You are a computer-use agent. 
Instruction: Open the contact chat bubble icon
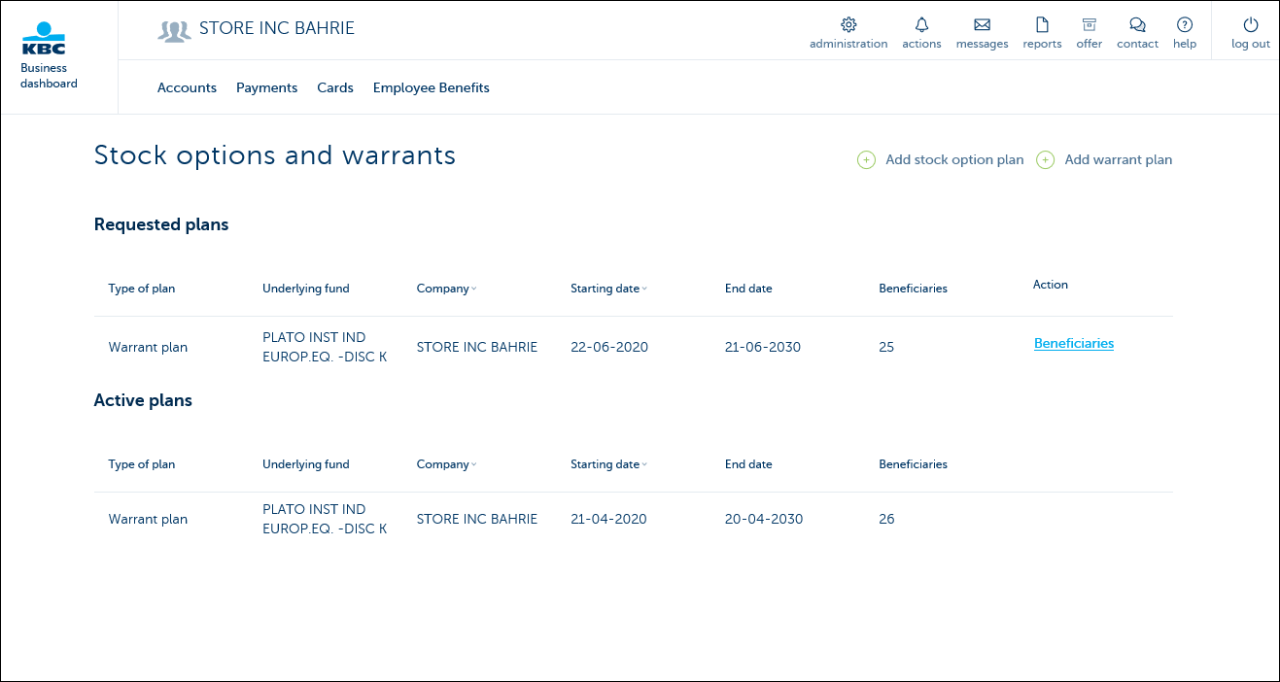click(x=1136, y=24)
